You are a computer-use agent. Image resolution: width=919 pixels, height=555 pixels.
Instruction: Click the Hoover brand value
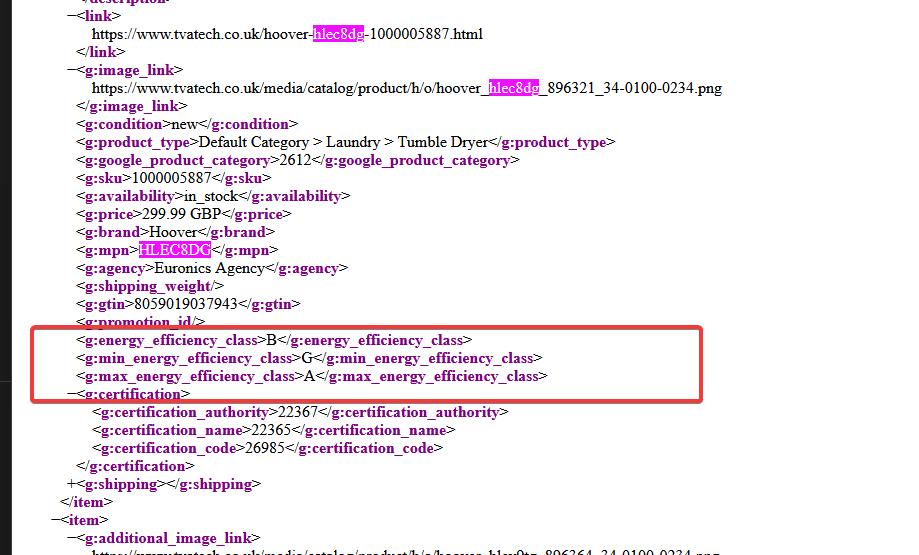pyautogui.click(x=173, y=232)
